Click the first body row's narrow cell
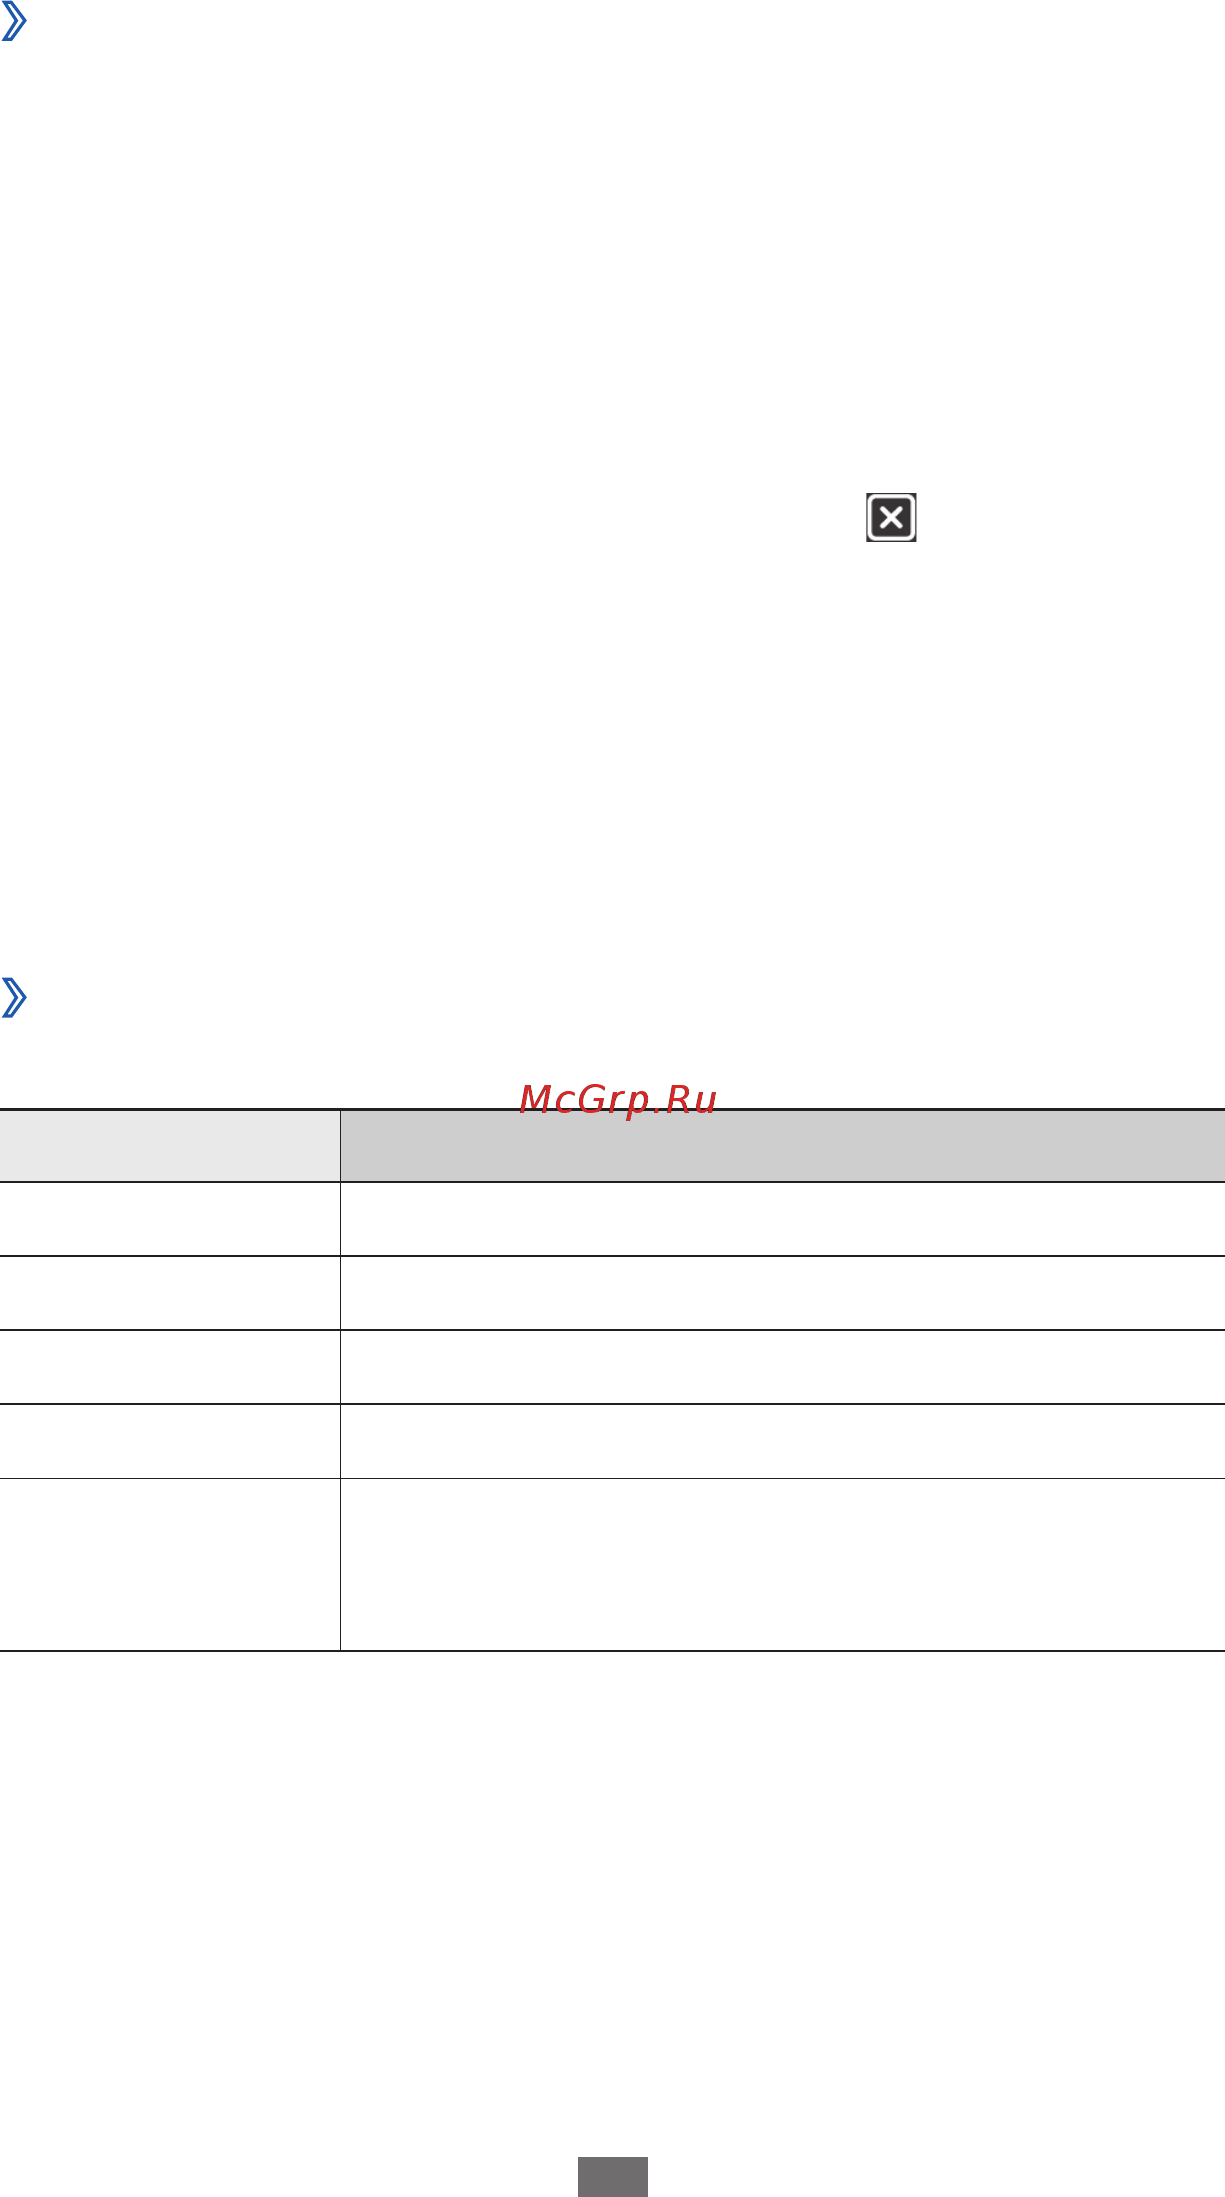Viewport: 1225px width, 2197px height. tap(170, 1219)
